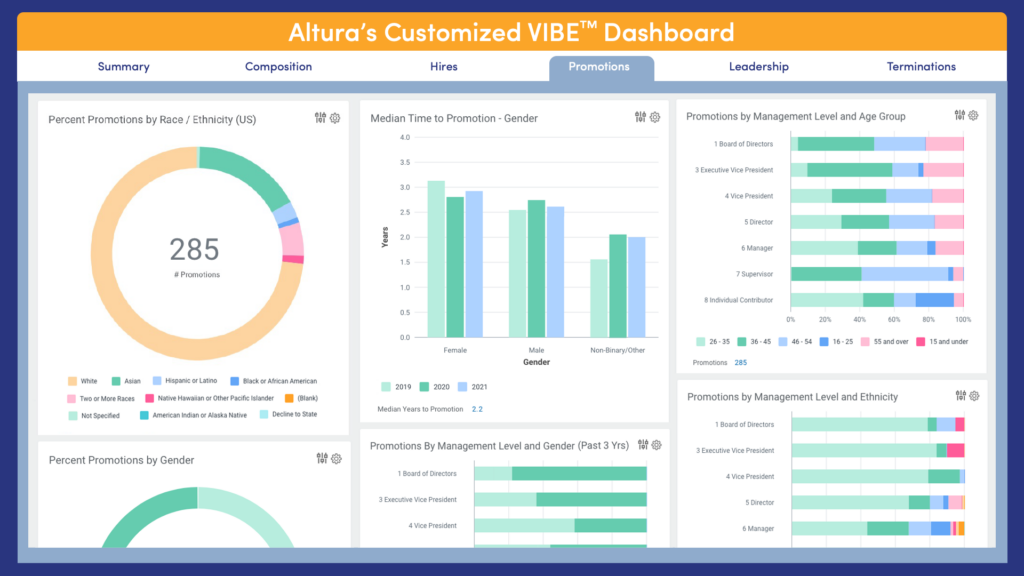
Task: Toggle the 2021 series legend
Action: click(472, 387)
